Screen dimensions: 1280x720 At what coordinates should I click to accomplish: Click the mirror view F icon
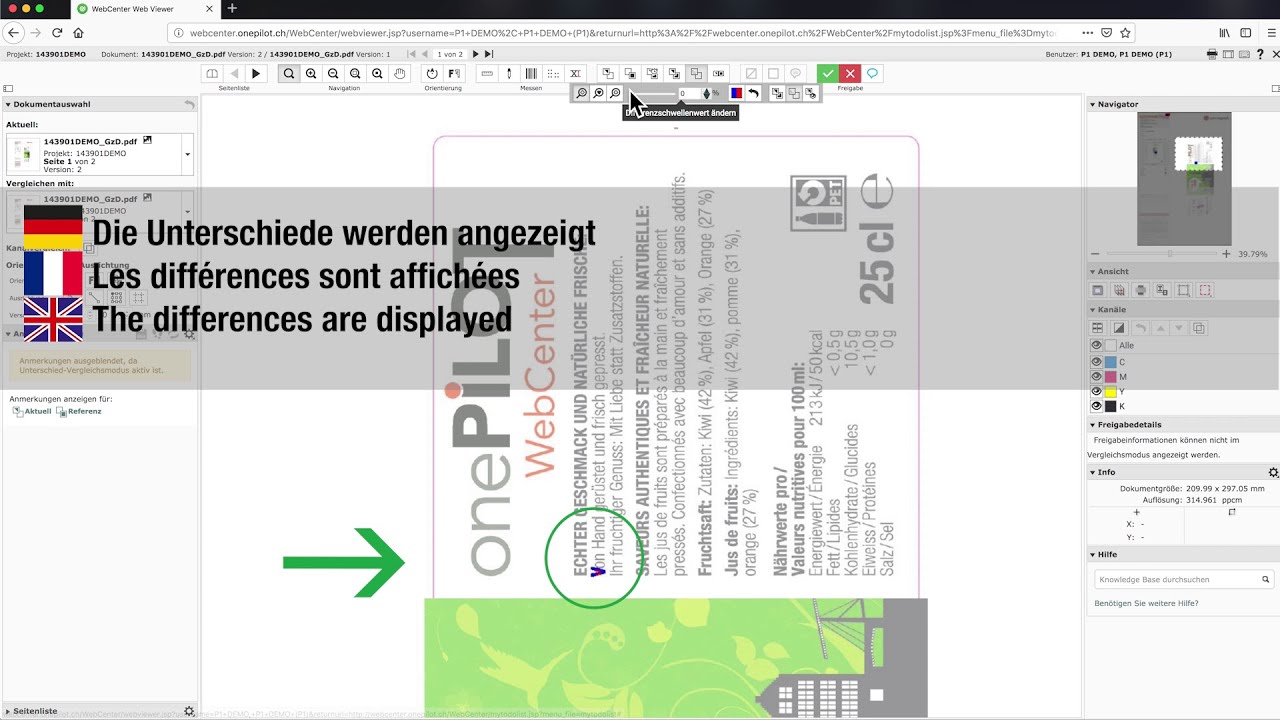point(454,74)
